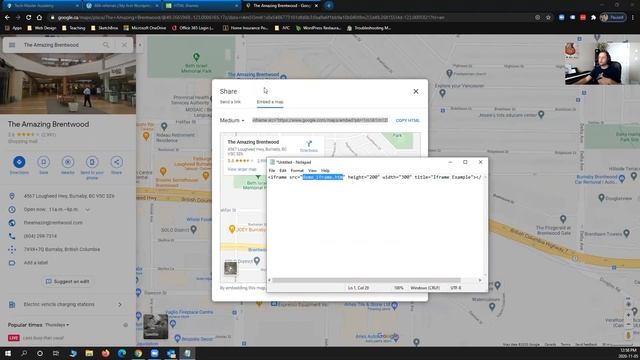This screenshot has height=360, width=640.
Task: Click the taskbar search icon
Action: click(24, 353)
